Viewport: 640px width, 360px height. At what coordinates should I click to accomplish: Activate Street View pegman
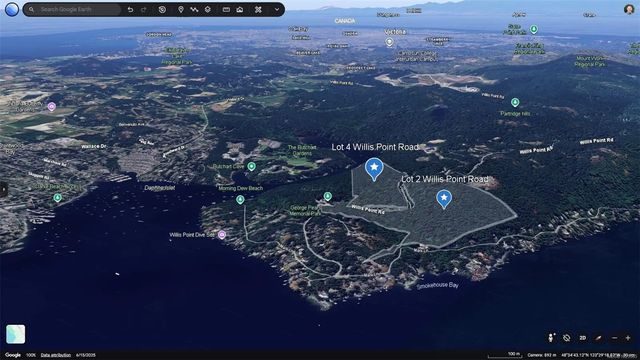coord(551,338)
